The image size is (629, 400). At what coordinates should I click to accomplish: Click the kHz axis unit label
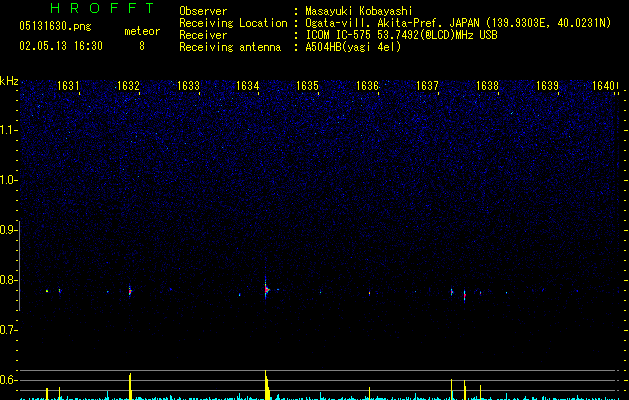(9, 81)
